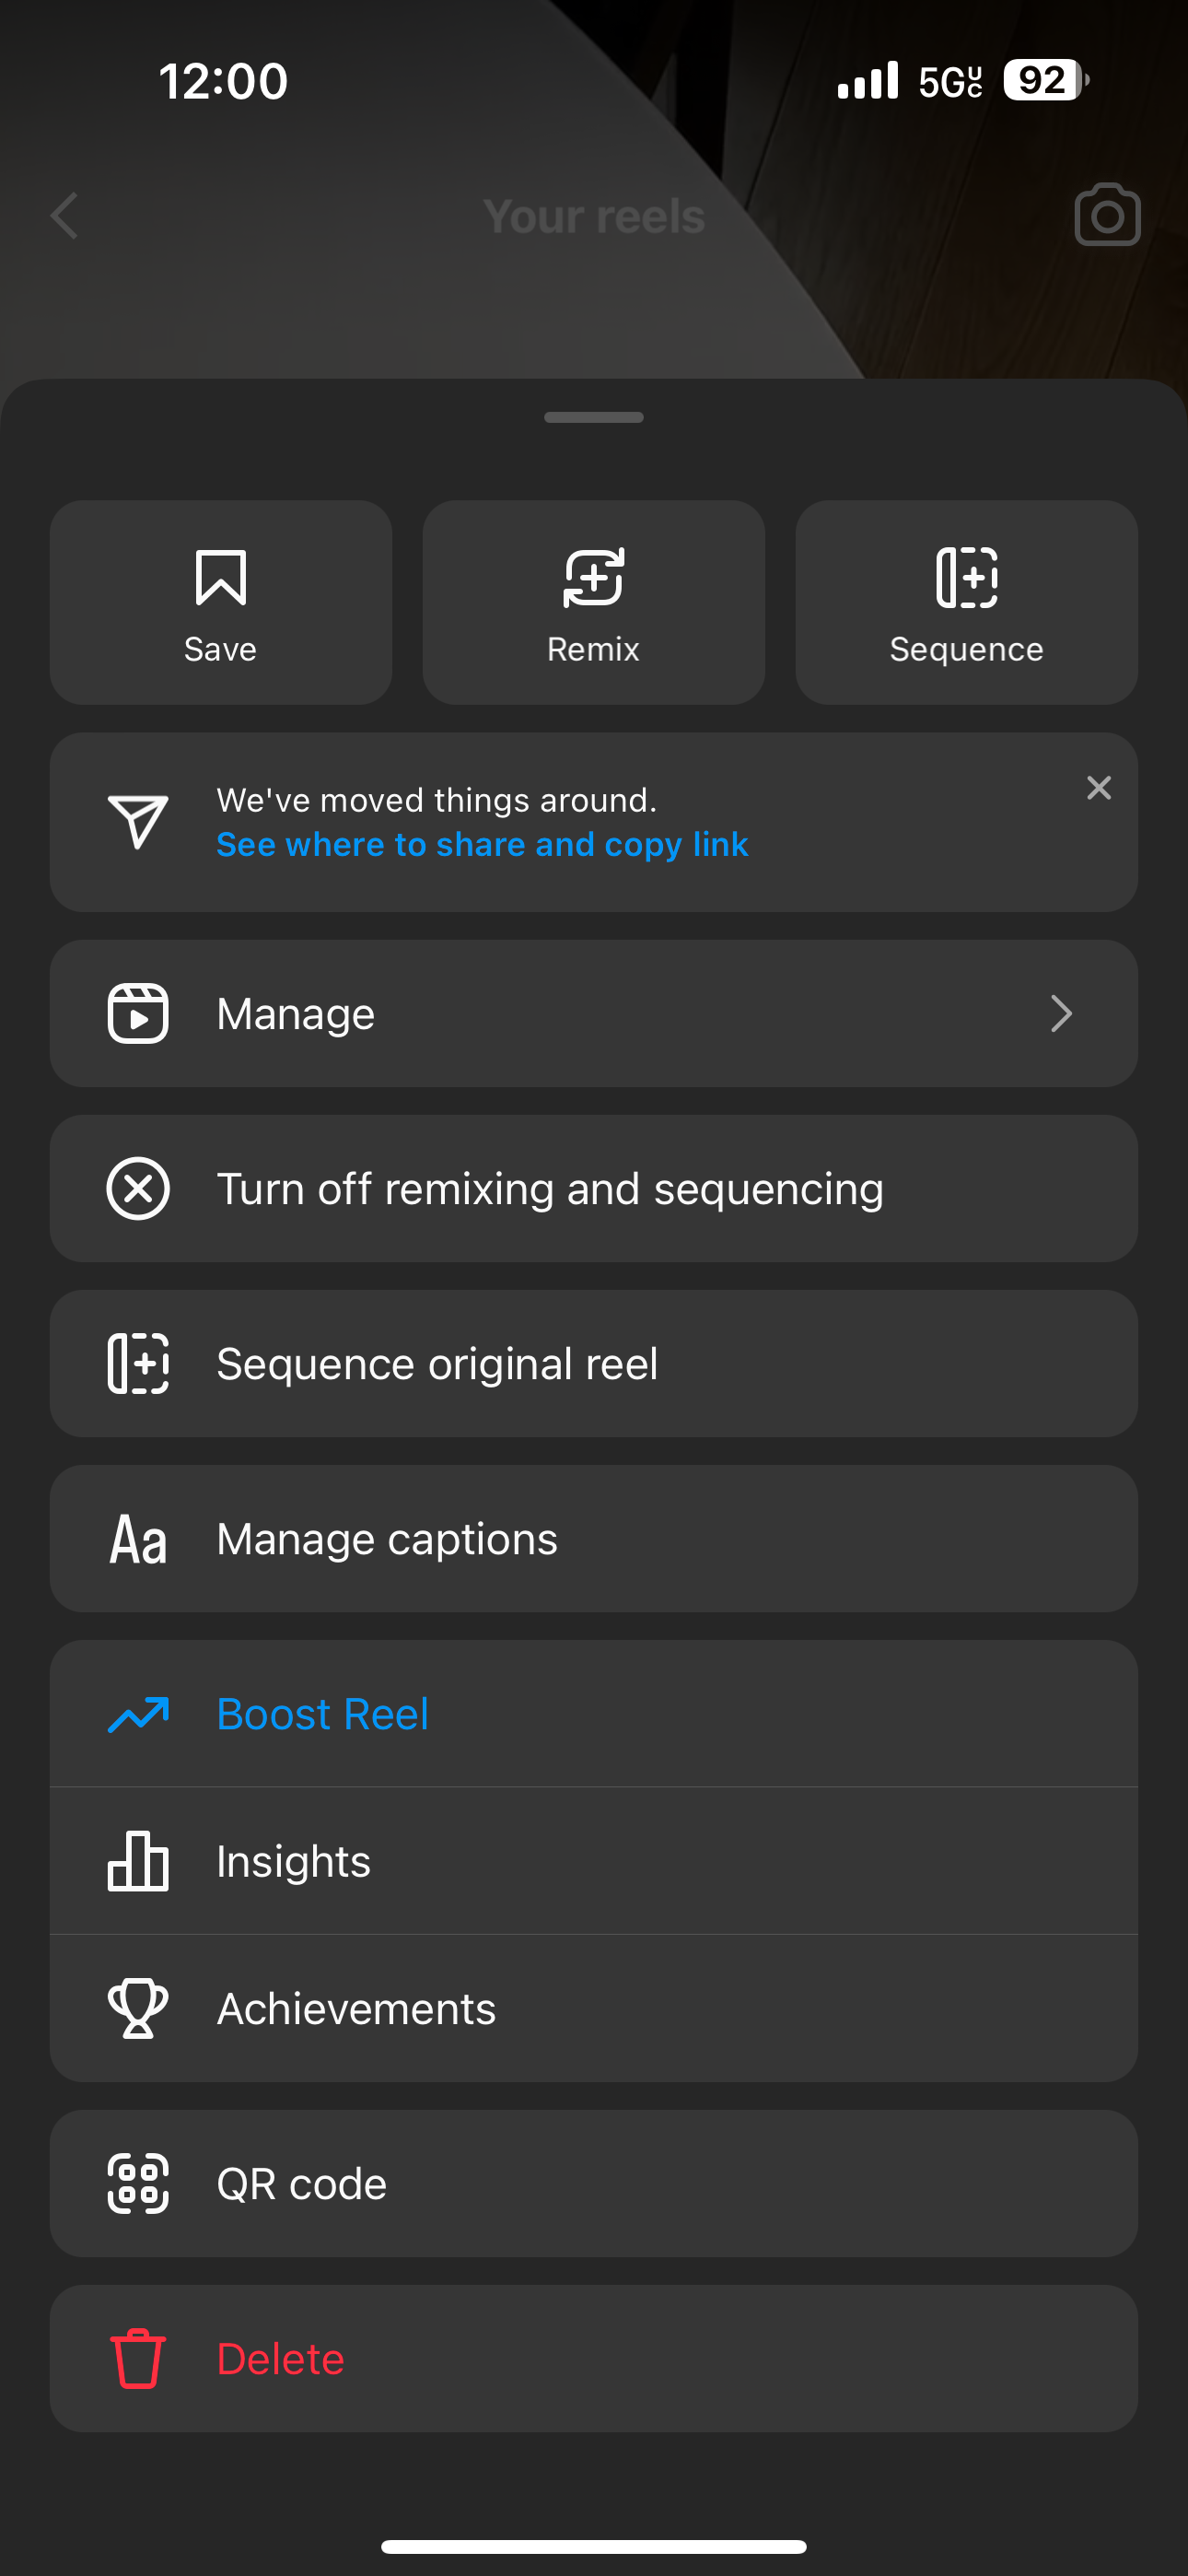1188x2576 pixels.
Task: Open the Manage submenu
Action: (x=296, y=1014)
